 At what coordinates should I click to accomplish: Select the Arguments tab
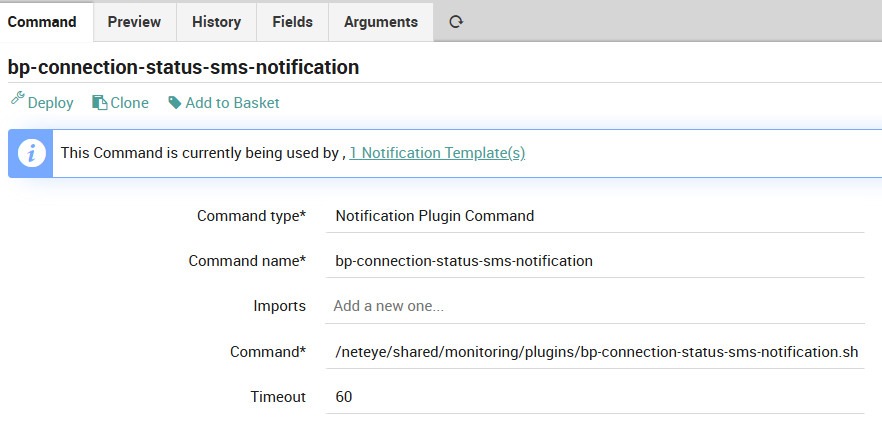pyautogui.click(x=380, y=21)
